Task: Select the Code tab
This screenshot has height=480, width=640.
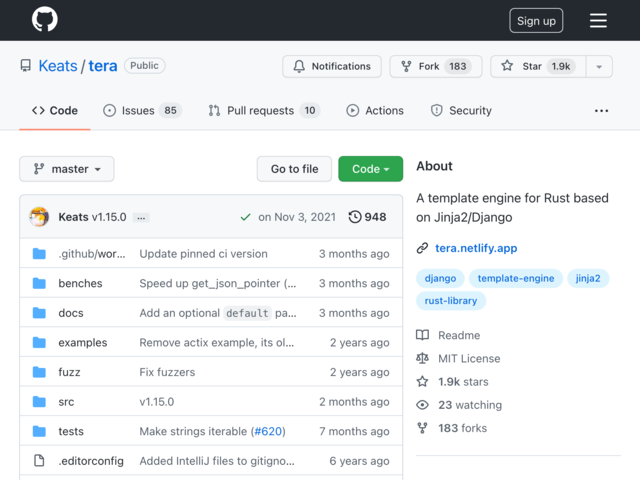Action: [55, 111]
